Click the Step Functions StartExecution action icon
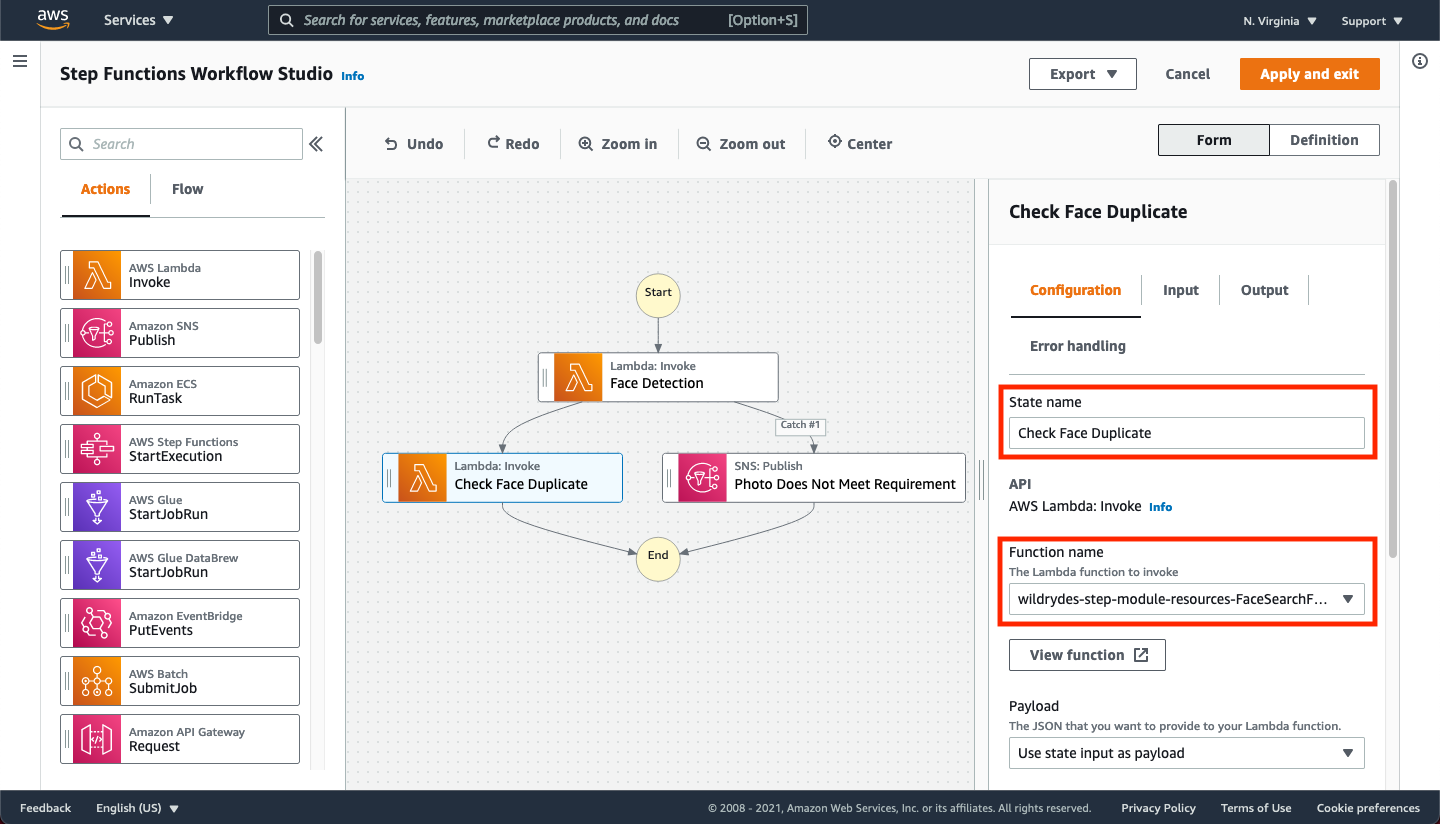This screenshot has width=1440, height=824. 97,449
